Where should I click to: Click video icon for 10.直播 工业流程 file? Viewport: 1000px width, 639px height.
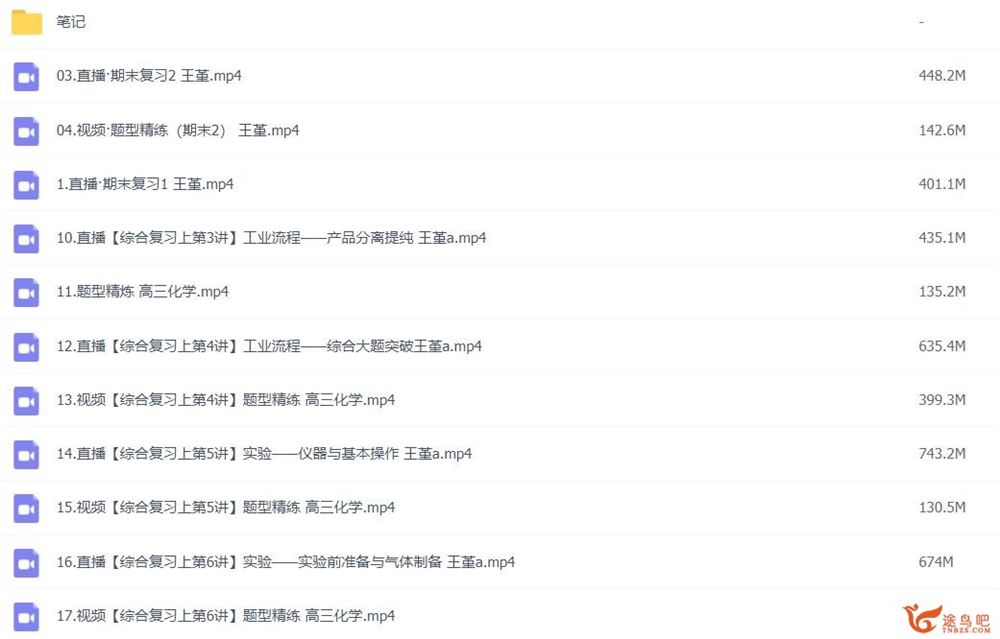[26, 239]
